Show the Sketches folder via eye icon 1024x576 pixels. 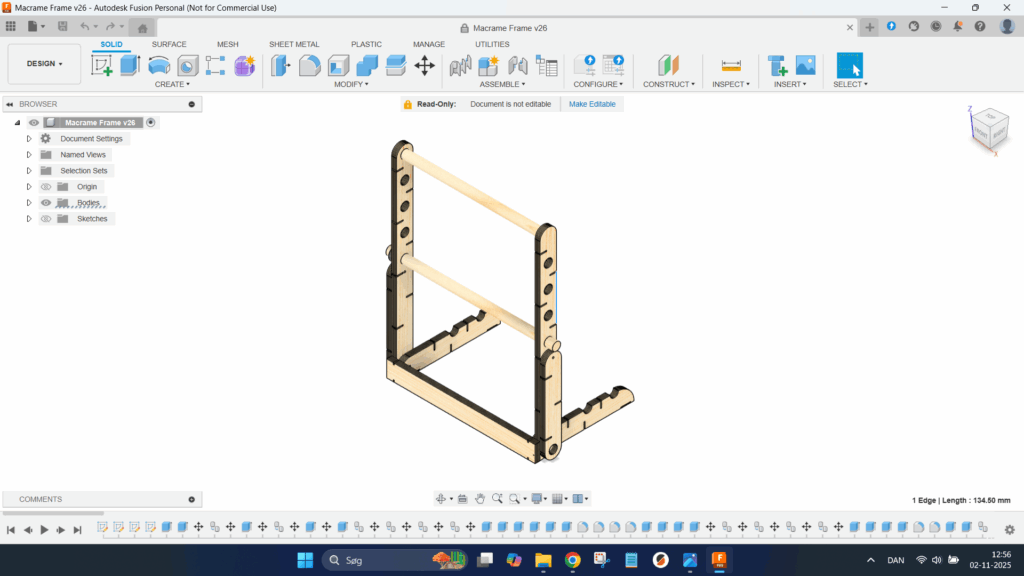[46, 219]
